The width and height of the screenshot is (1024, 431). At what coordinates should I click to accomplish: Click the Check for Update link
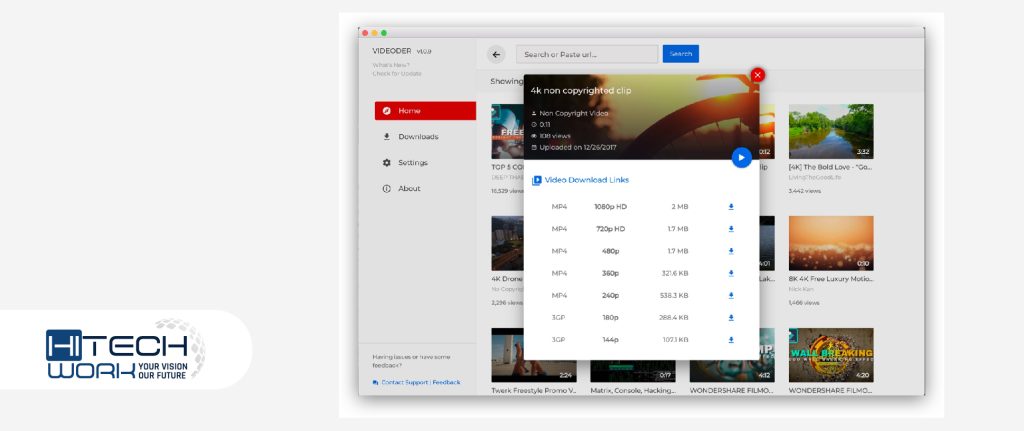pyautogui.click(x=396, y=74)
